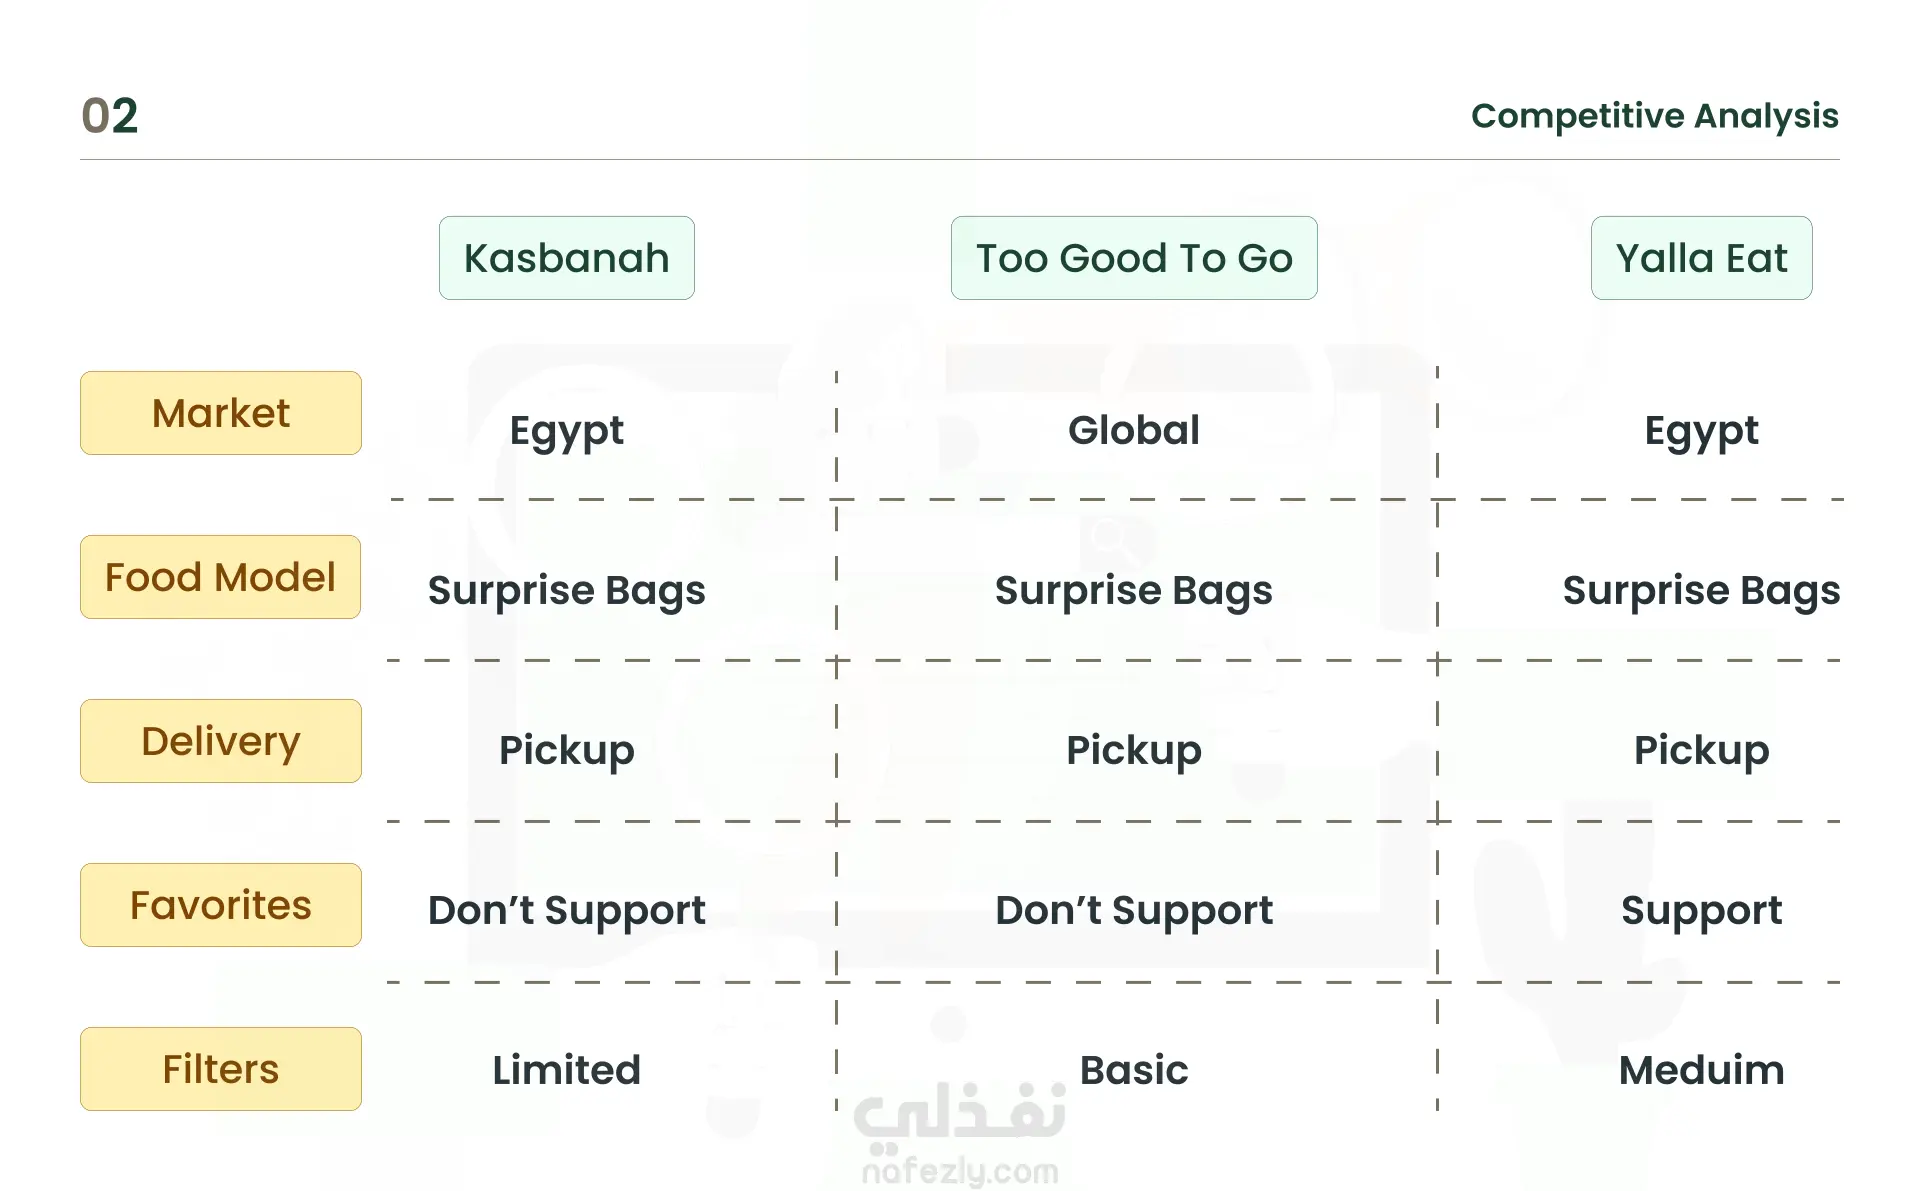This screenshot has width=1920, height=1191.
Task: Click the 02 slide number
Action: click(110, 116)
